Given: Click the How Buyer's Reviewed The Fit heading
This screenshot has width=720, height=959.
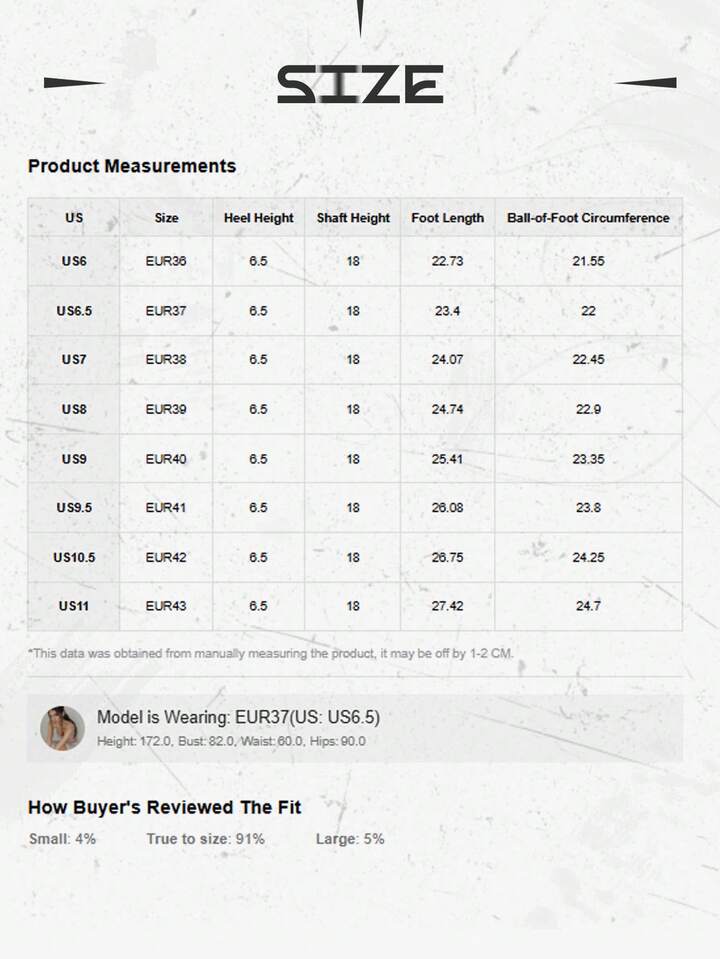Looking at the screenshot, I should 164,807.
